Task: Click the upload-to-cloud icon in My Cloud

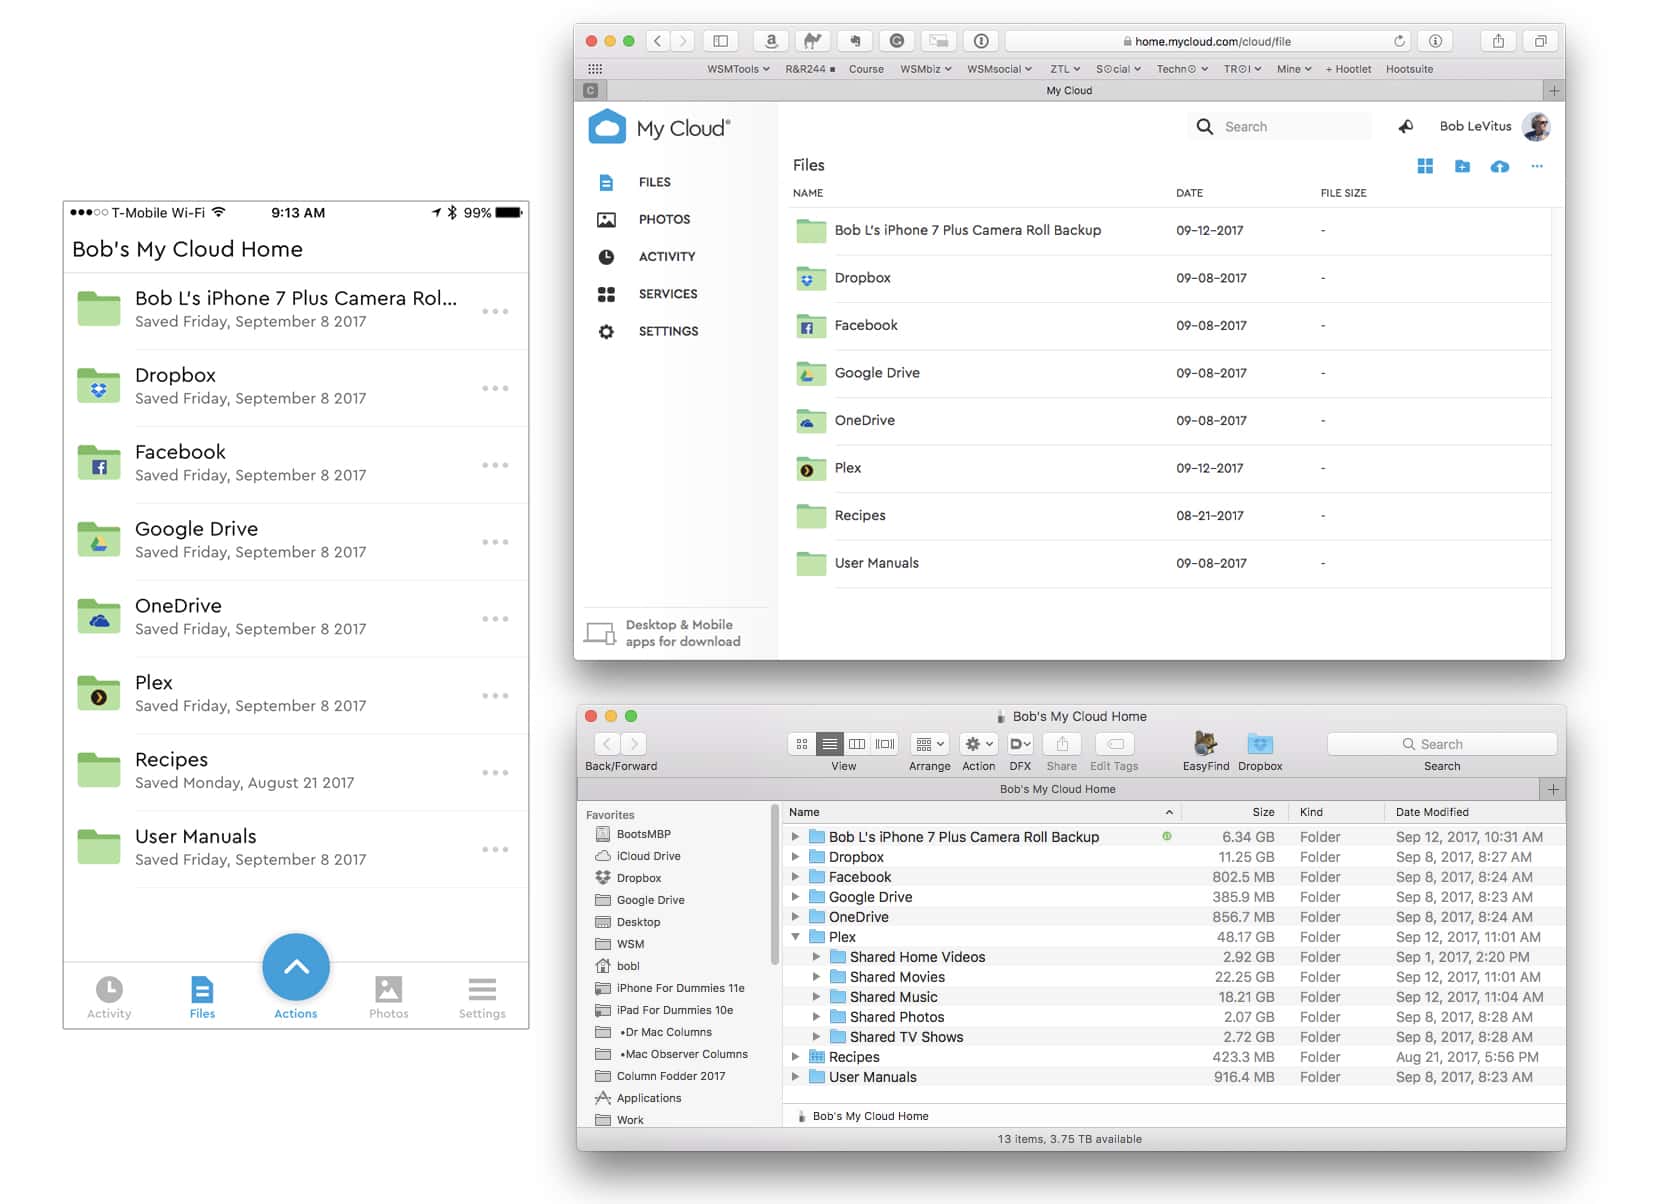Action: (1500, 167)
